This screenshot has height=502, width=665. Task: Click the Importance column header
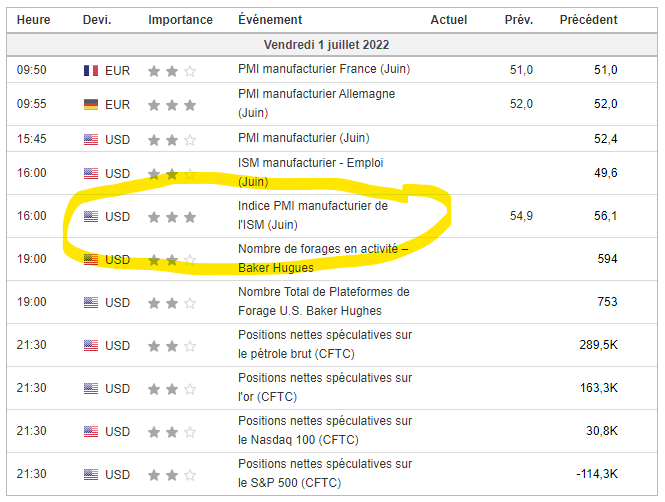180,20
